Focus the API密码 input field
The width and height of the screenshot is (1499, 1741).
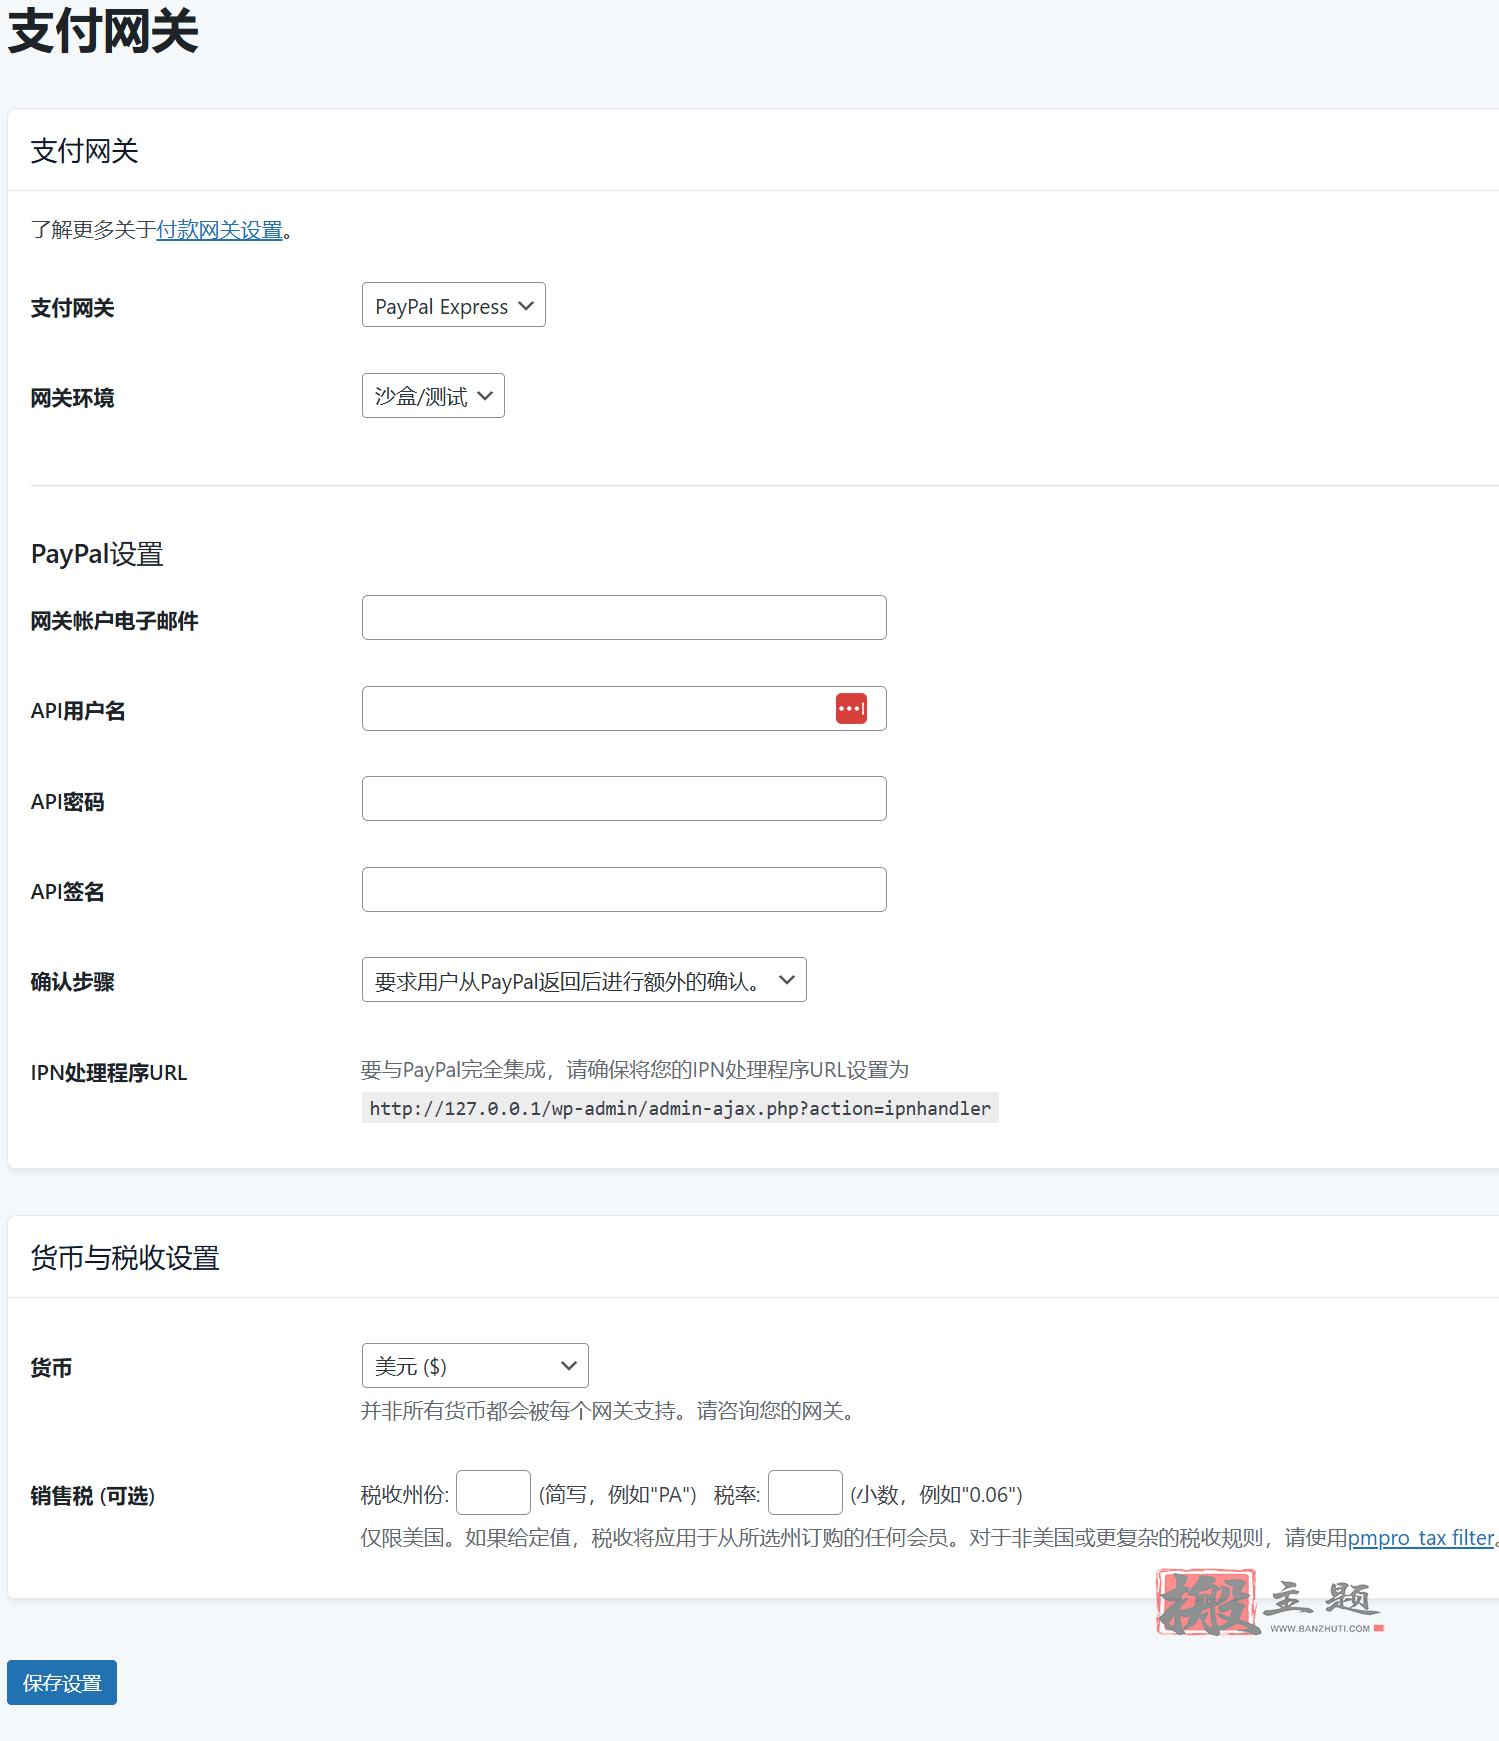click(x=624, y=799)
